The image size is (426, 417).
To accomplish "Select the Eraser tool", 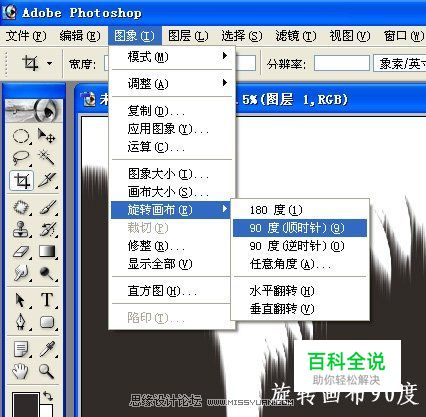I will tap(21, 251).
